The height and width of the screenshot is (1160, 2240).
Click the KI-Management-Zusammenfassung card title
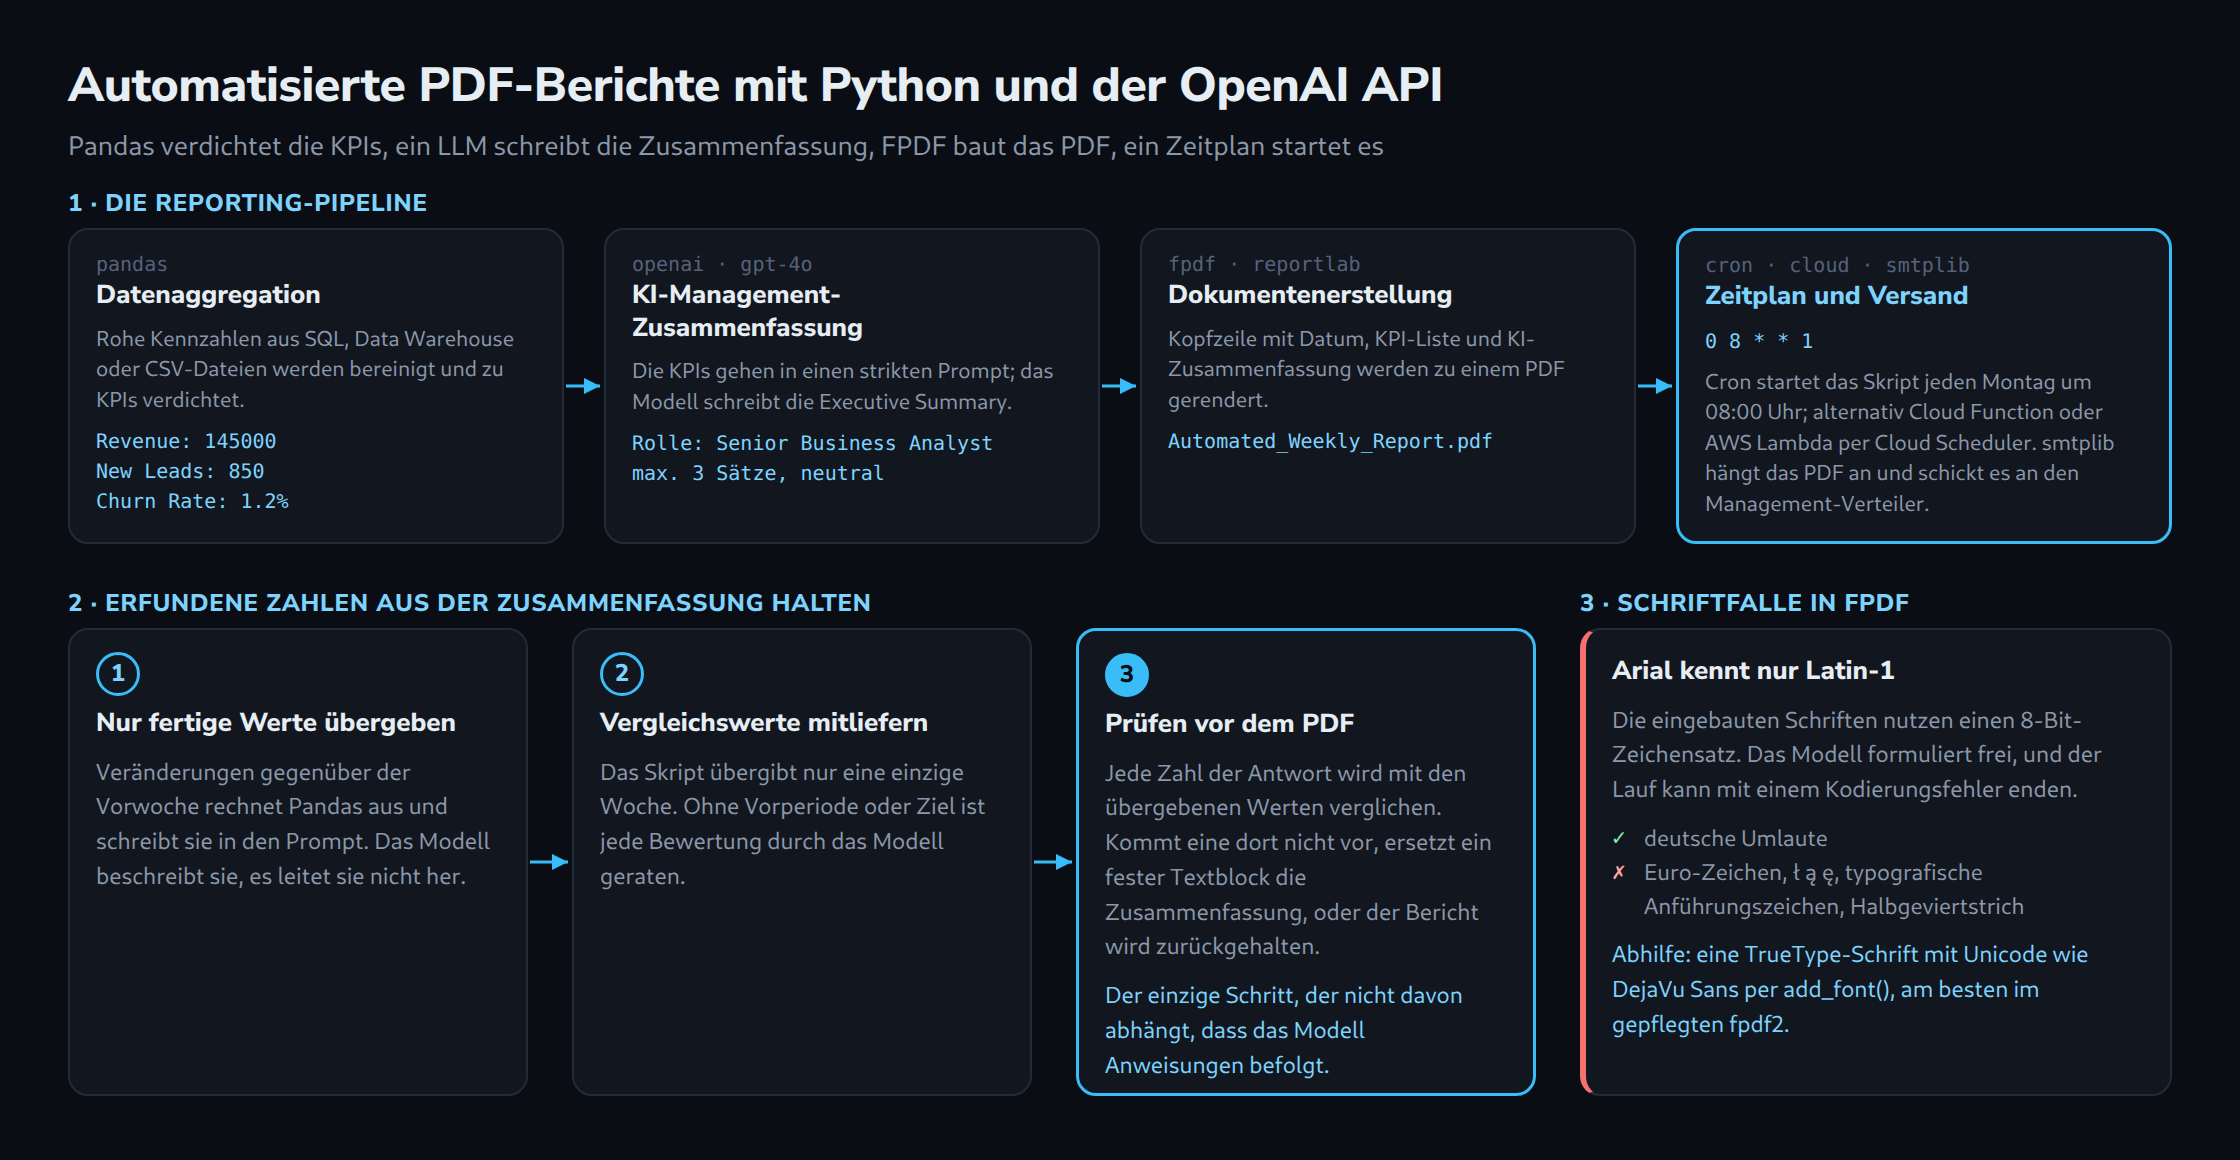tap(747, 311)
